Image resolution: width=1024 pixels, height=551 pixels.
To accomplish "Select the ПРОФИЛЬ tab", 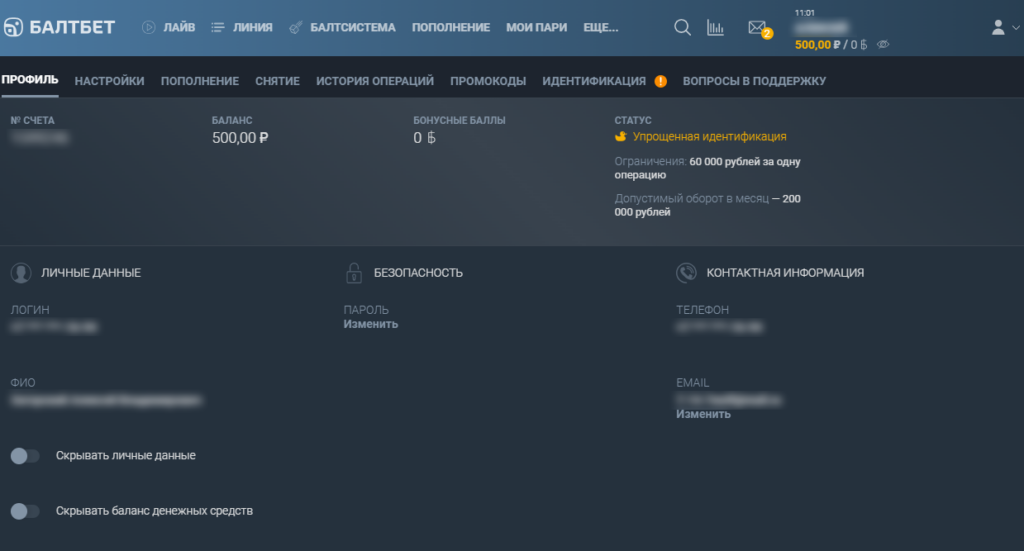I will 29,80.
